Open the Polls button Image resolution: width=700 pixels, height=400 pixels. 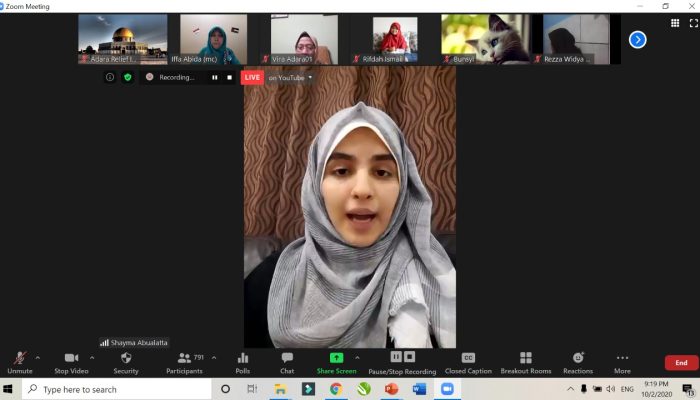[243, 363]
